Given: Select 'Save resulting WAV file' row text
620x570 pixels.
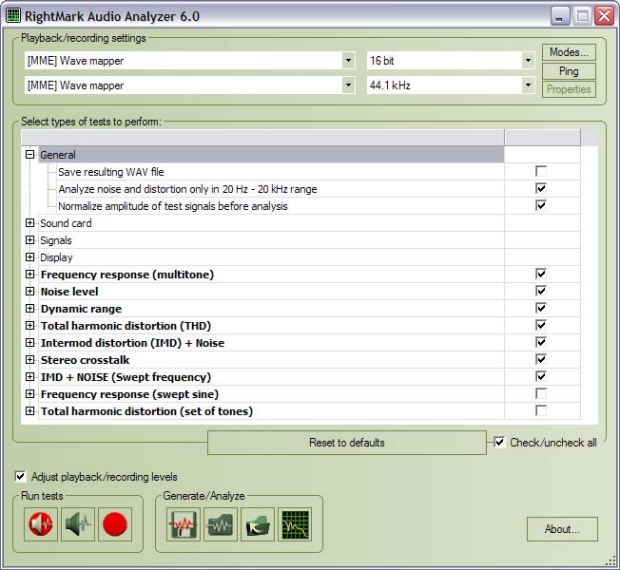Looking at the screenshot, I should tap(111, 172).
